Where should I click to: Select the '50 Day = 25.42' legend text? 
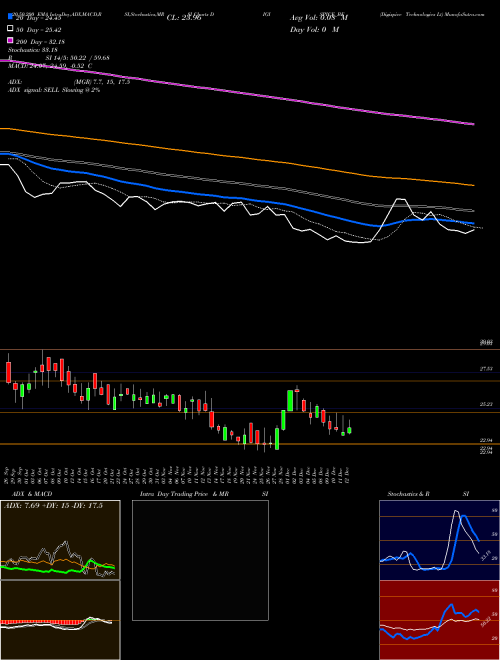[x=39, y=30]
